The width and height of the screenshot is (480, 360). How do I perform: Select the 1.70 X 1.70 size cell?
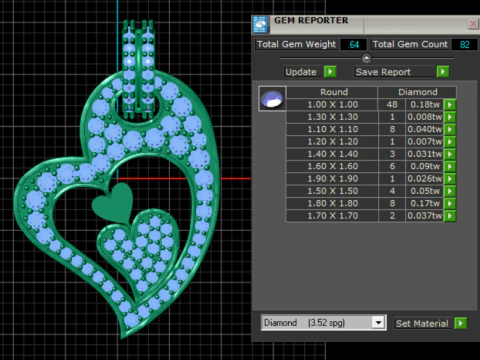point(332,216)
